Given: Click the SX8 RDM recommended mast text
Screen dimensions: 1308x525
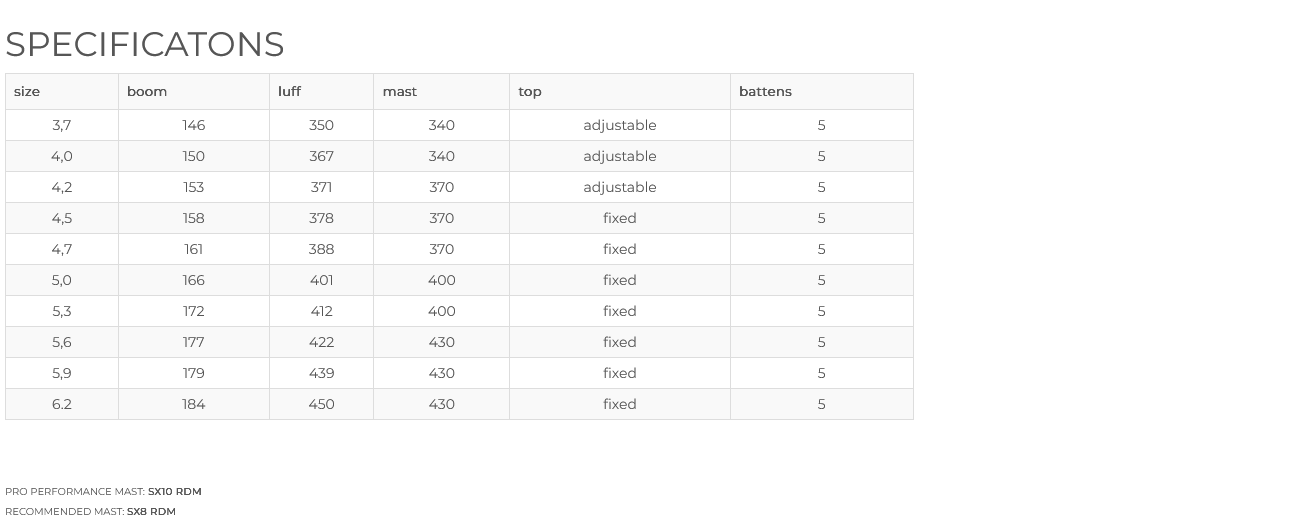Looking at the screenshot, I should point(151,512).
